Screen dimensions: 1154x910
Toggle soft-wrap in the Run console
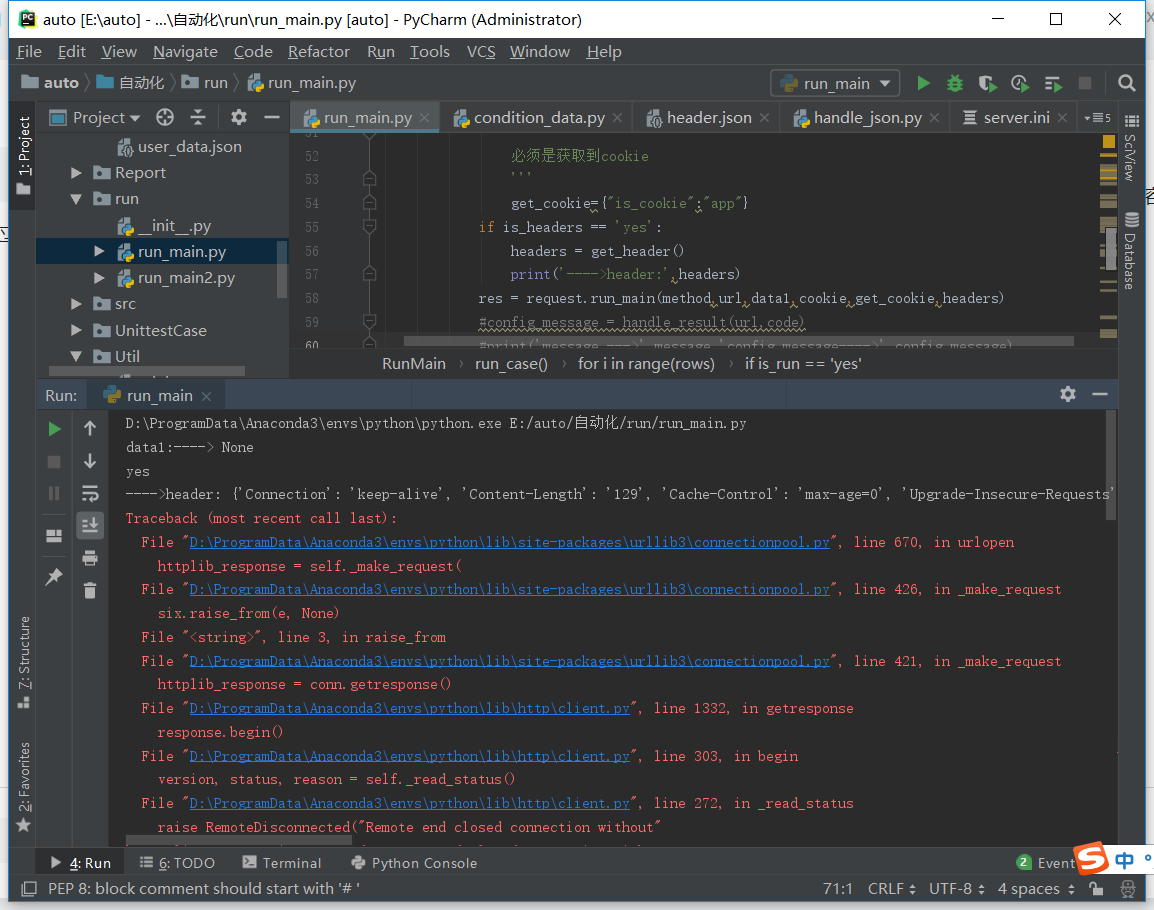pyautogui.click(x=90, y=493)
